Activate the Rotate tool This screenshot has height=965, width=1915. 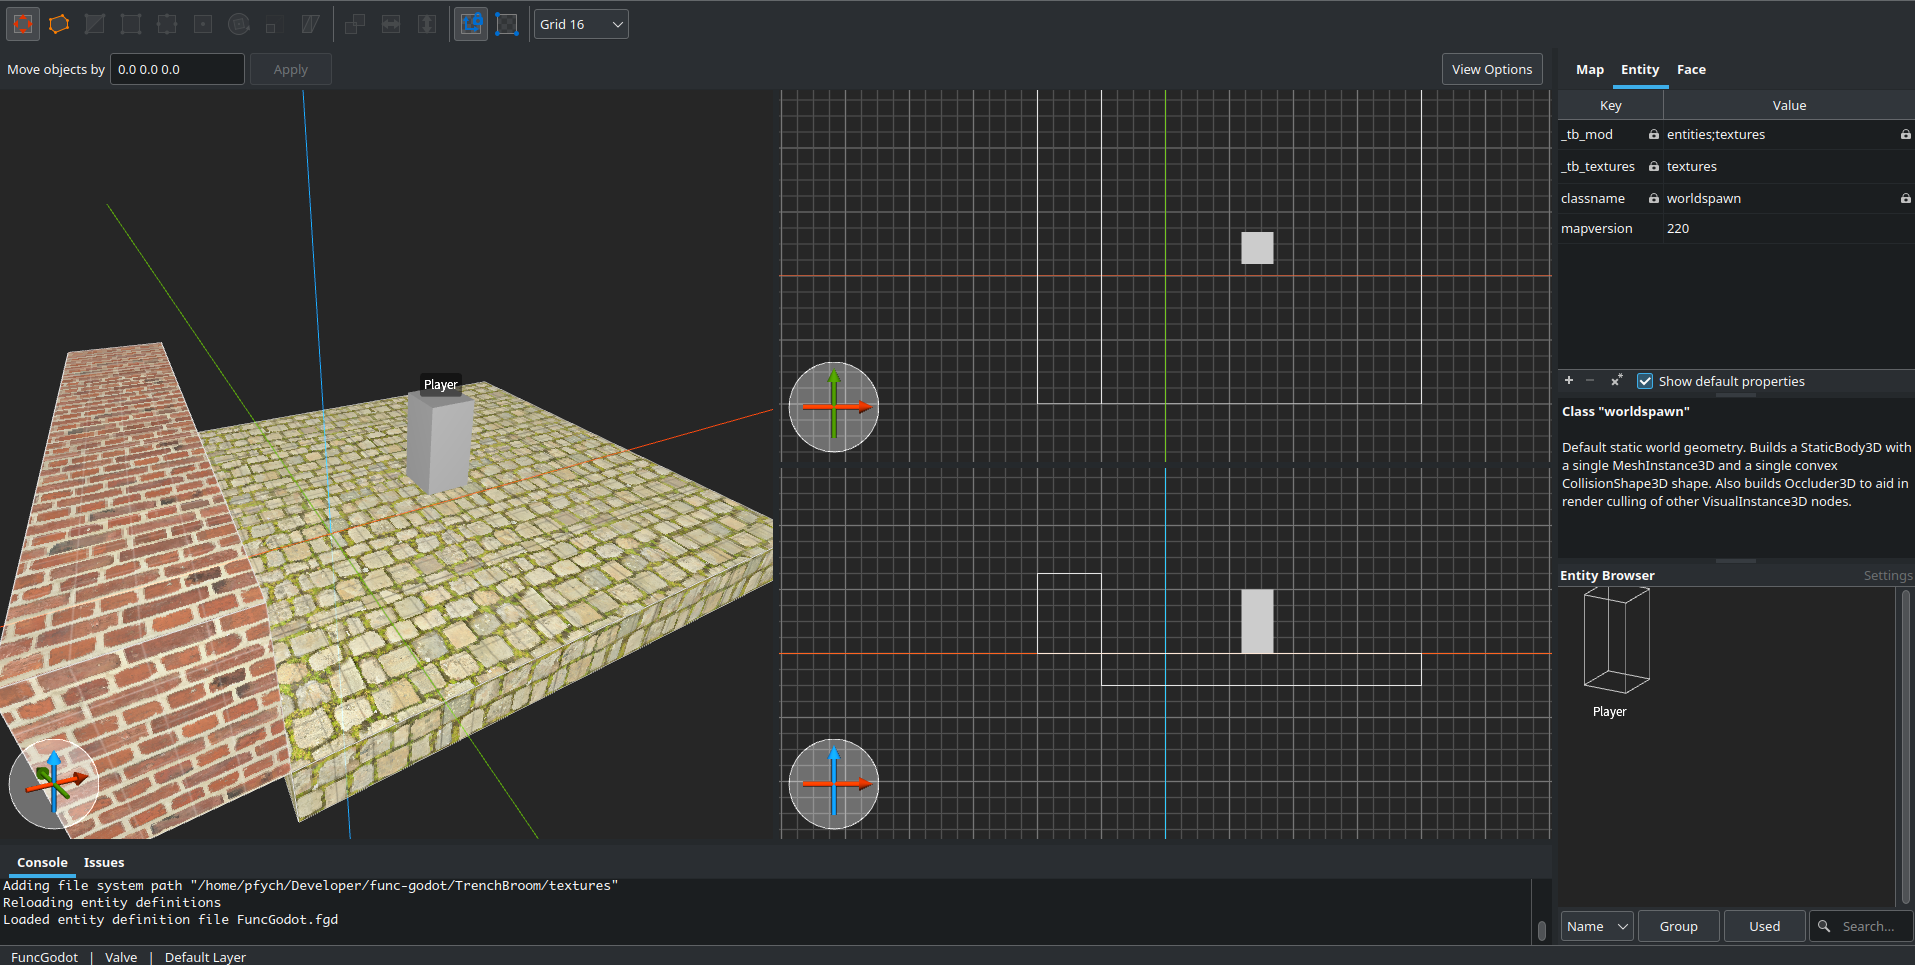[239, 24]
